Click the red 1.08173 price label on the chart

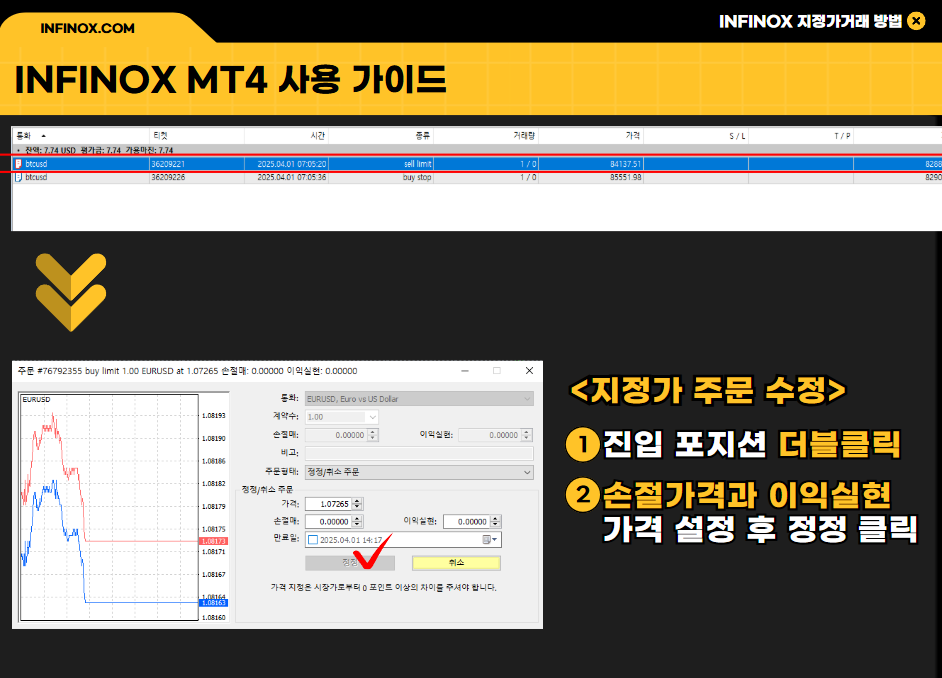(x=213, y=541)
